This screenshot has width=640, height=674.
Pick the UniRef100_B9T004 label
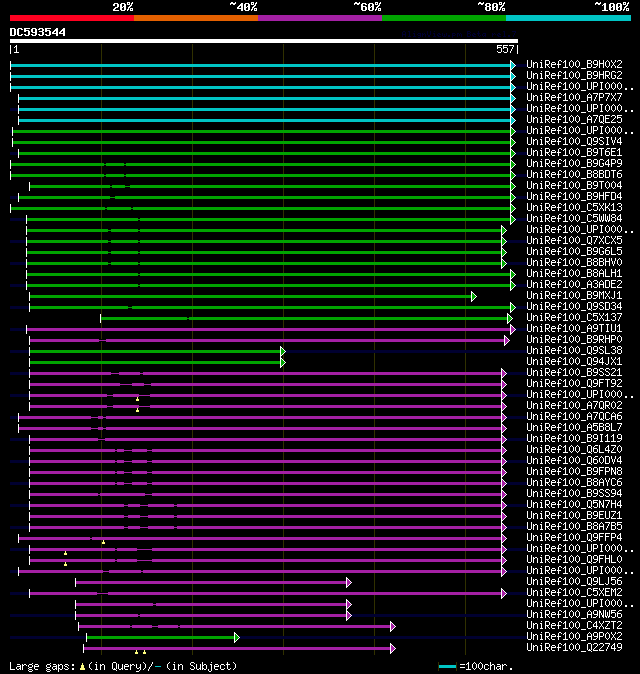(574, 186)
